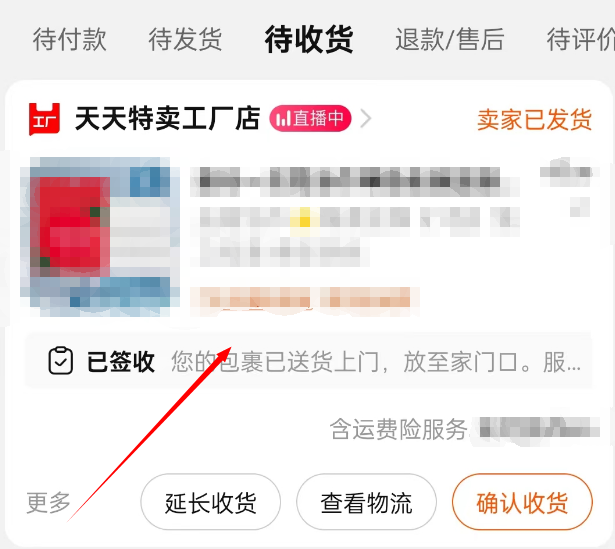Viewport: 615px width, 549px height.
Task: Switch to 待发货 tab
Action: tap(185, 39)
